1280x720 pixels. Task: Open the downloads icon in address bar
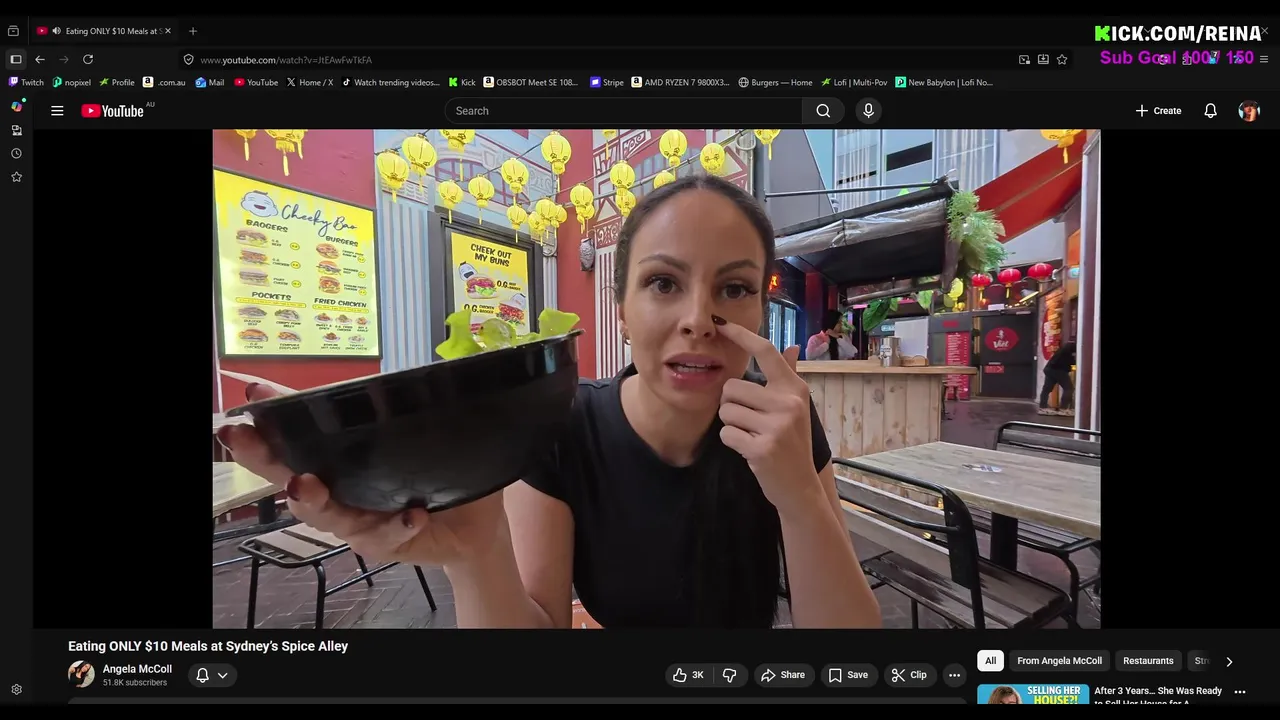coord(1043,59)
